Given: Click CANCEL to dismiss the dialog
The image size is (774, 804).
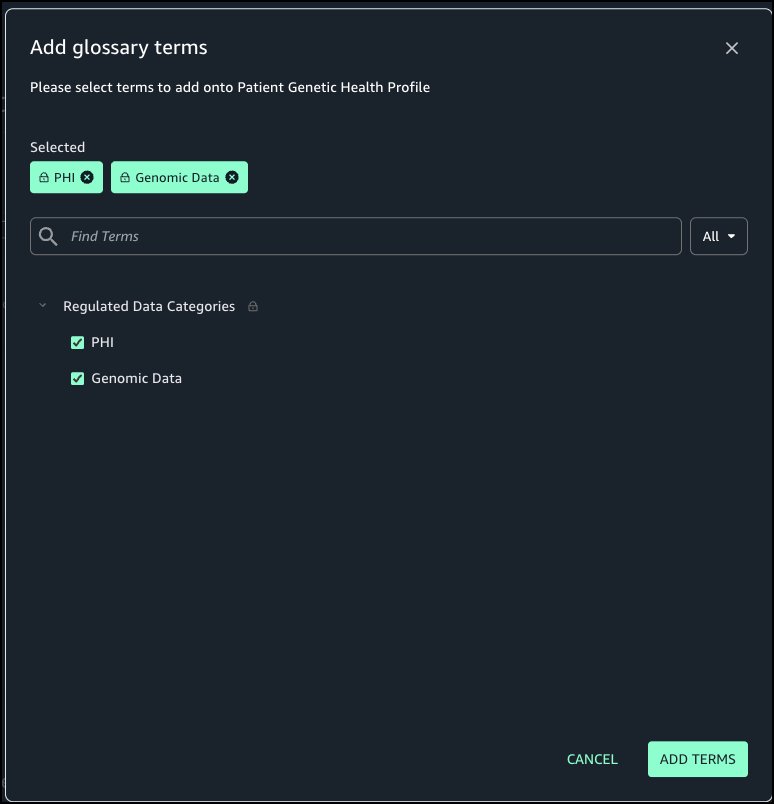Looking at the screenshot, I should pos(592,759).
